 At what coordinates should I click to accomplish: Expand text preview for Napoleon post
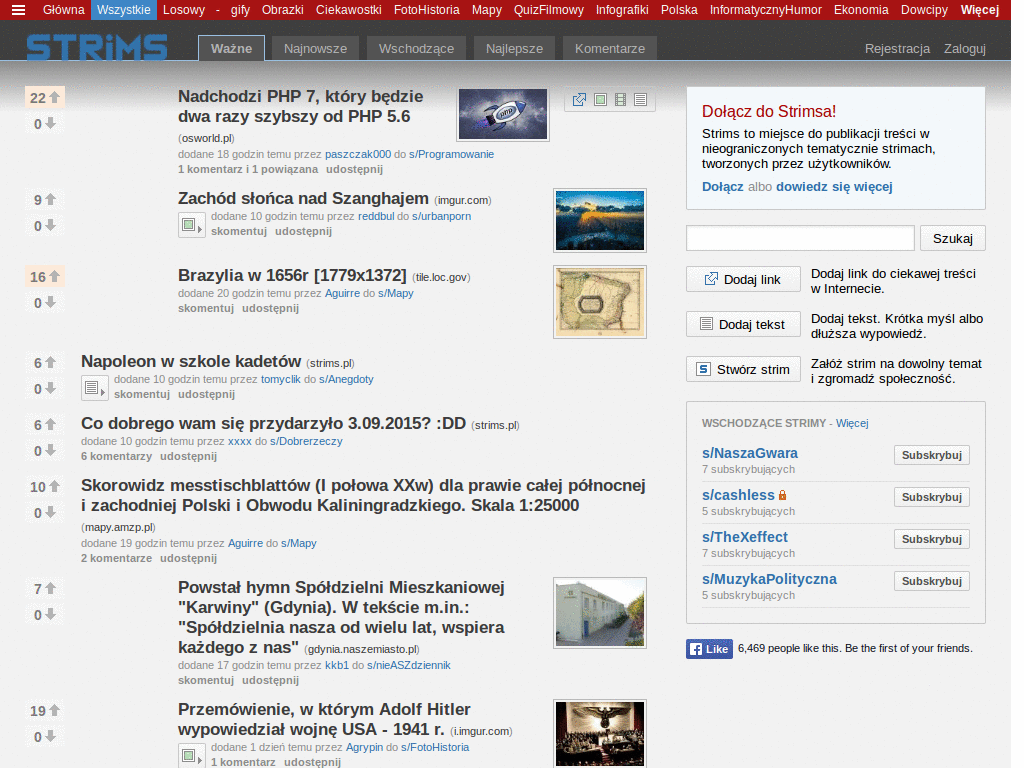coord(95,388)
